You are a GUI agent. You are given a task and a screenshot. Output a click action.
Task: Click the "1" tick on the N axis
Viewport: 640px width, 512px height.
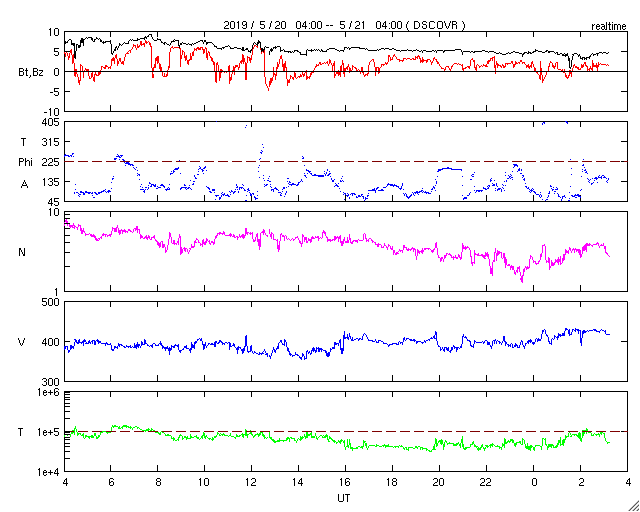point(57,292)
